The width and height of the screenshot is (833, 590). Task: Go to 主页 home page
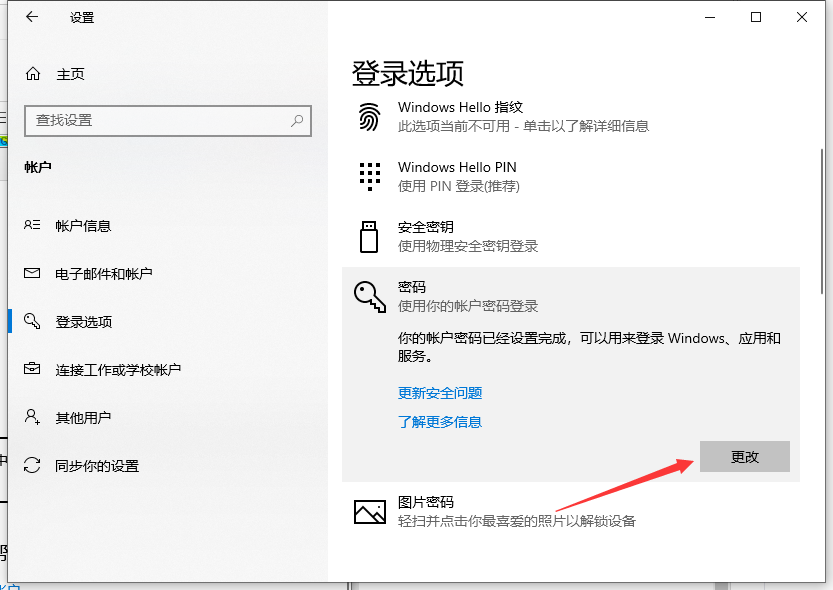point(70,74)
